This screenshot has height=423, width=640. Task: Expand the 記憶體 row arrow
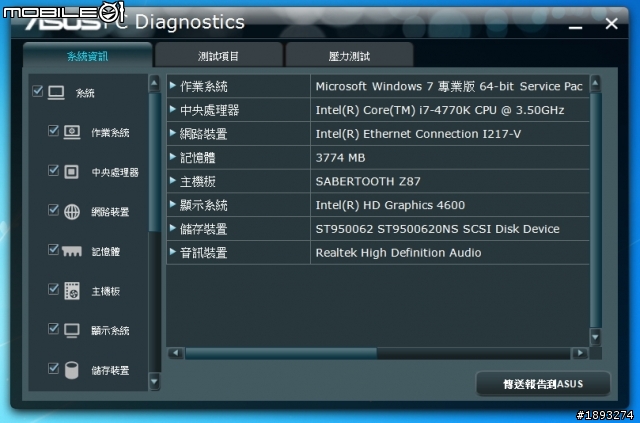[173, 156]
